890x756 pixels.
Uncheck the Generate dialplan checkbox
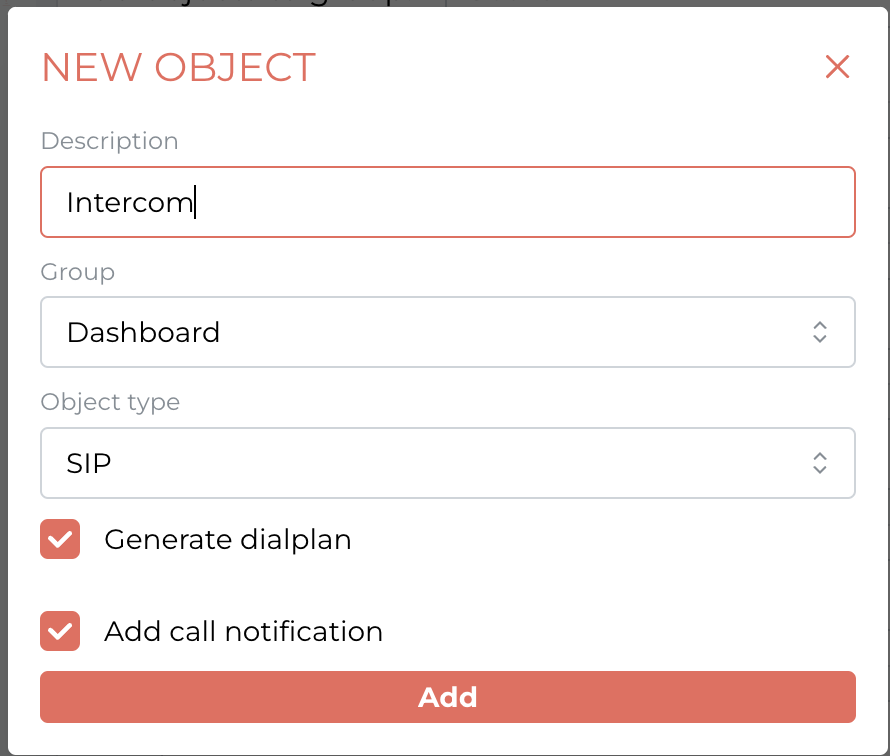point(60,539)
